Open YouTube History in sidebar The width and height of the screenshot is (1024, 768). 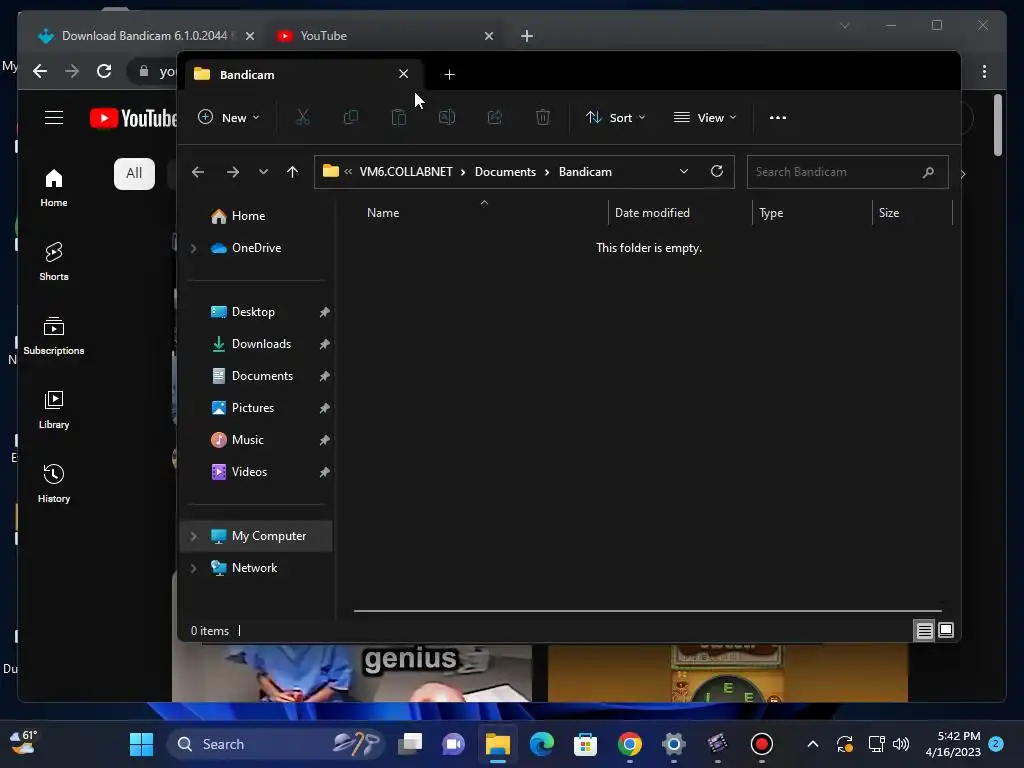54,483
